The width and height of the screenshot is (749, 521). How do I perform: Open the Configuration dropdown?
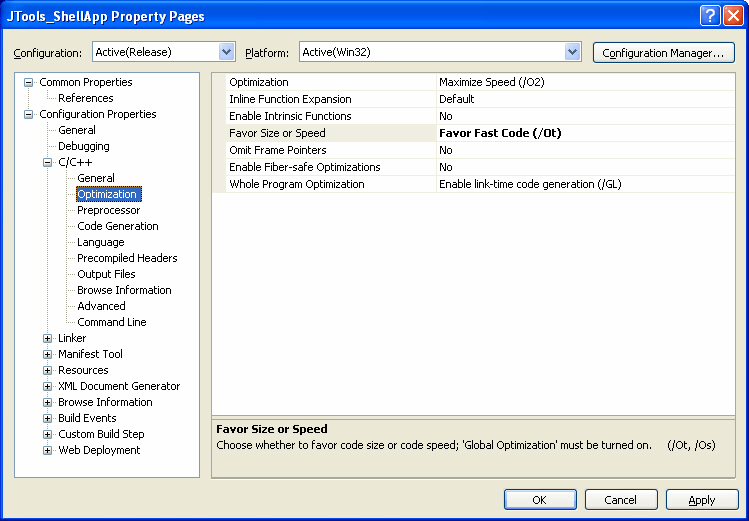click(x=226, y=52)
